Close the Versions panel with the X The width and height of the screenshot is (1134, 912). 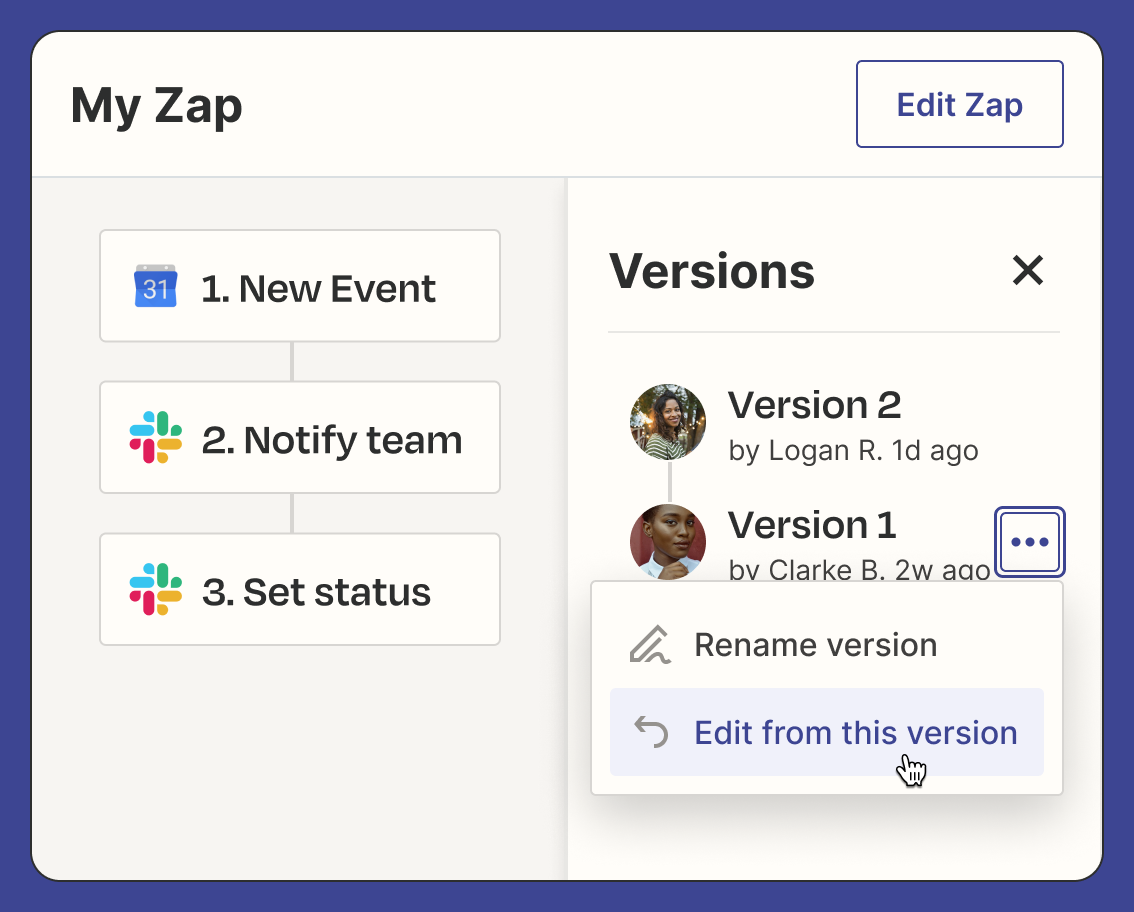(1028, 270)
